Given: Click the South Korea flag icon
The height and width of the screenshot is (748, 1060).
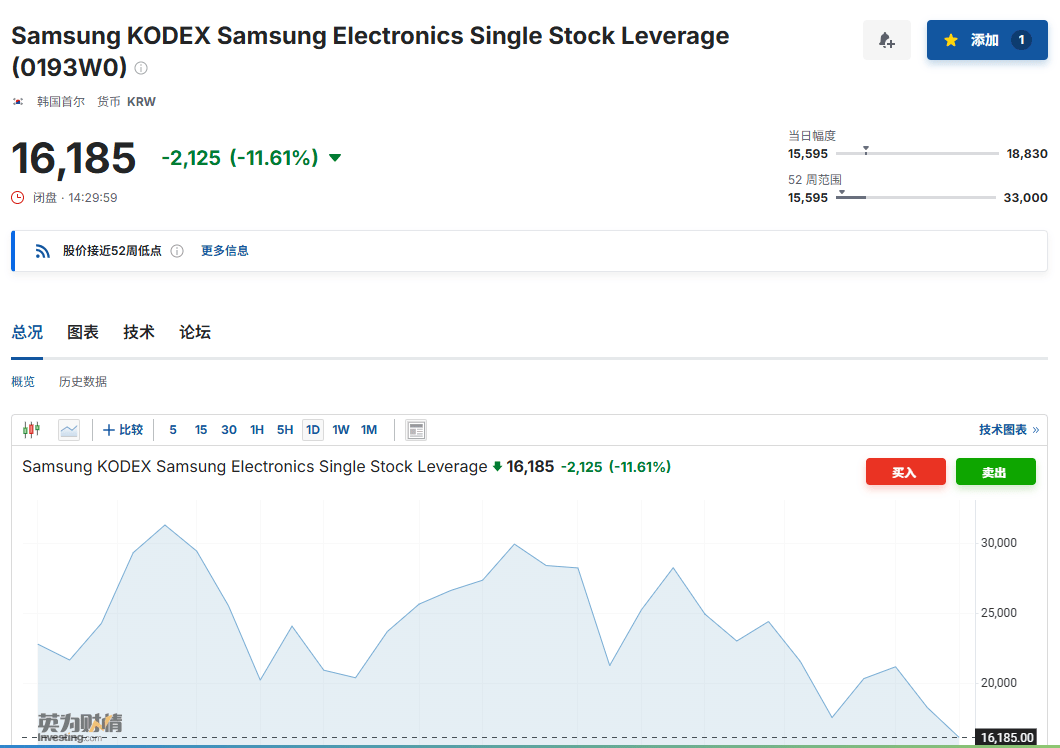Looking at the screenshot, I should pos(18,101).
